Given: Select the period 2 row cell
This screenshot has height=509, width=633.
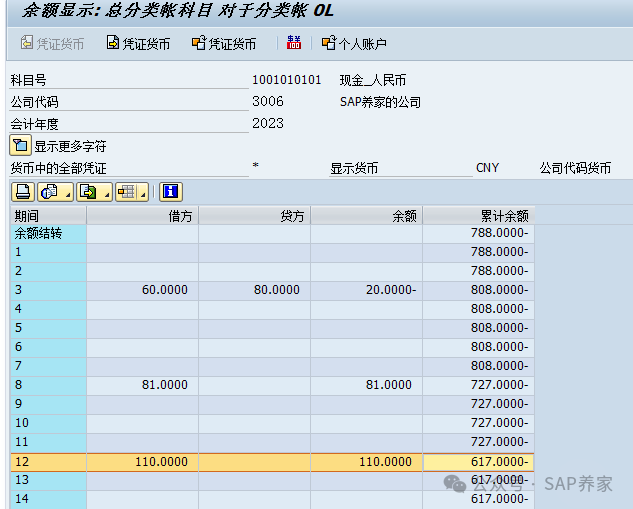Looking at the screenshot, I should click(x=48, y=271).
